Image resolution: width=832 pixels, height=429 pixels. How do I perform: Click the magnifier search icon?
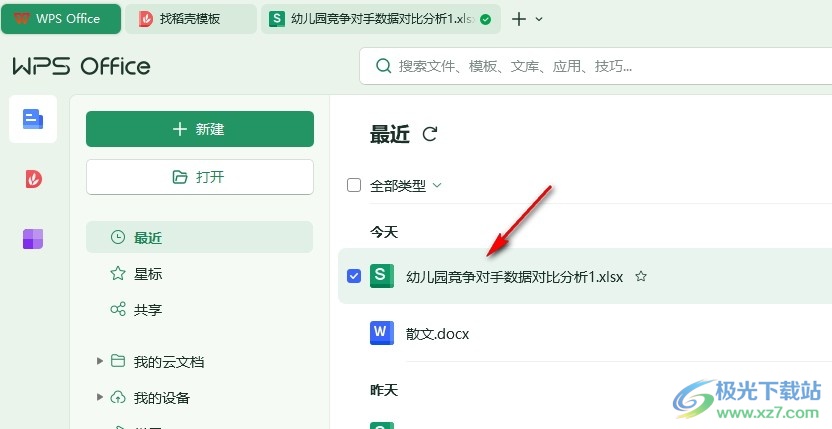383,66
